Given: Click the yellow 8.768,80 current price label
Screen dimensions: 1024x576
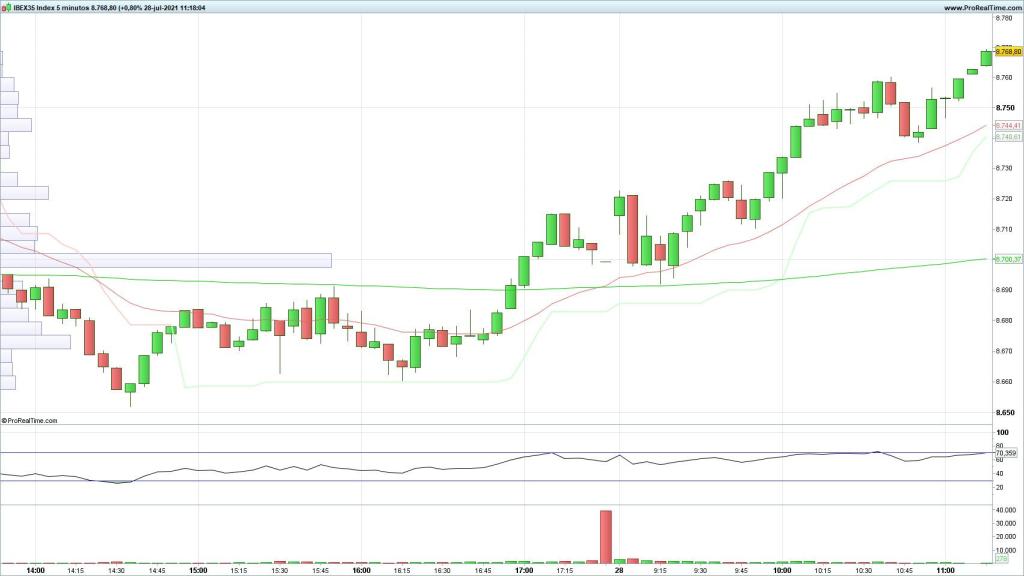Looking at the screenshot, I should [1008, 51].
